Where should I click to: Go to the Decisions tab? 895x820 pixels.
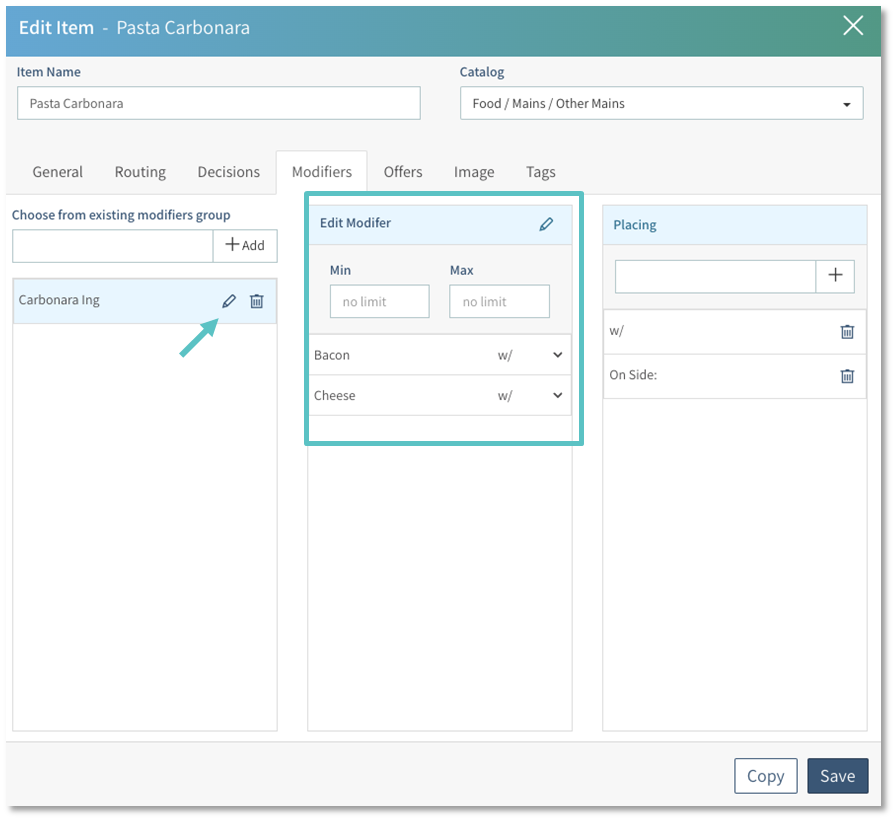tap(229, 172)
